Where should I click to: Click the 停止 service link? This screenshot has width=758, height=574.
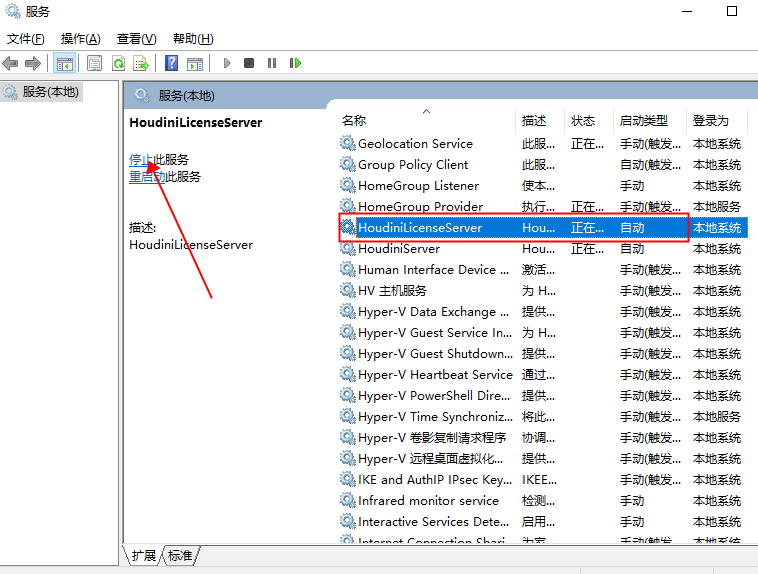141,160
